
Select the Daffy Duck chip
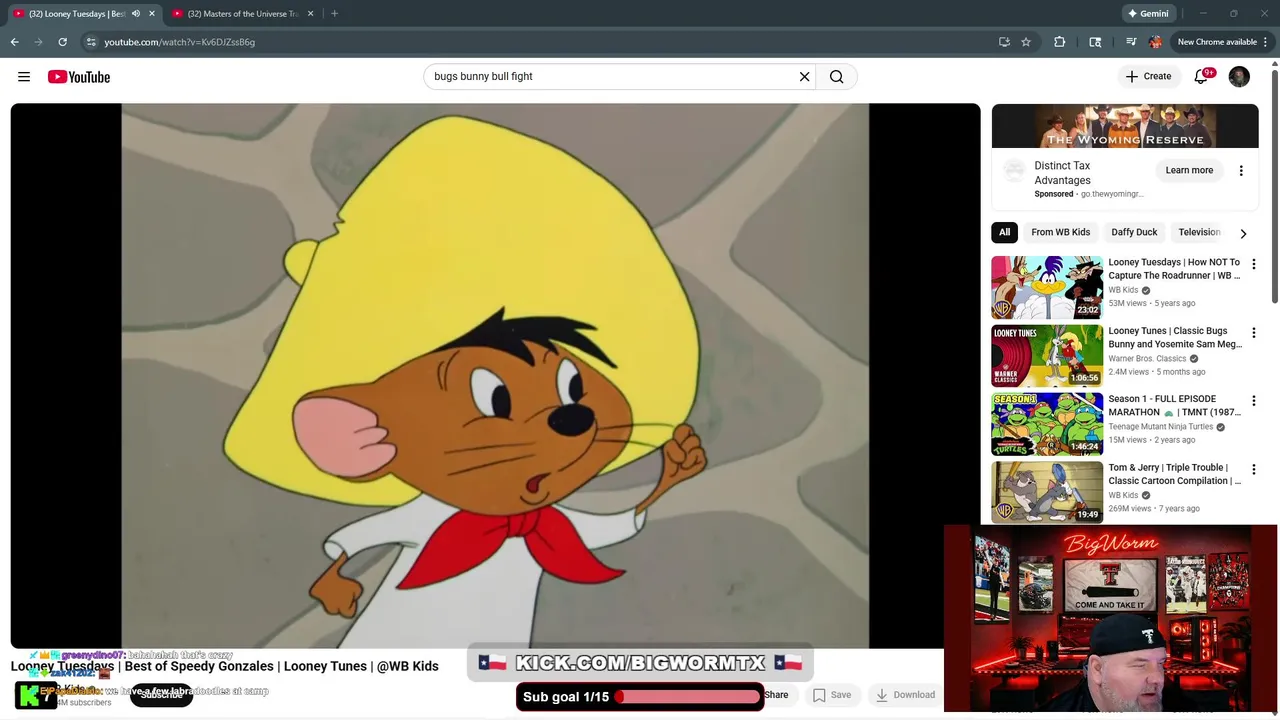[x=1134, y=232]
